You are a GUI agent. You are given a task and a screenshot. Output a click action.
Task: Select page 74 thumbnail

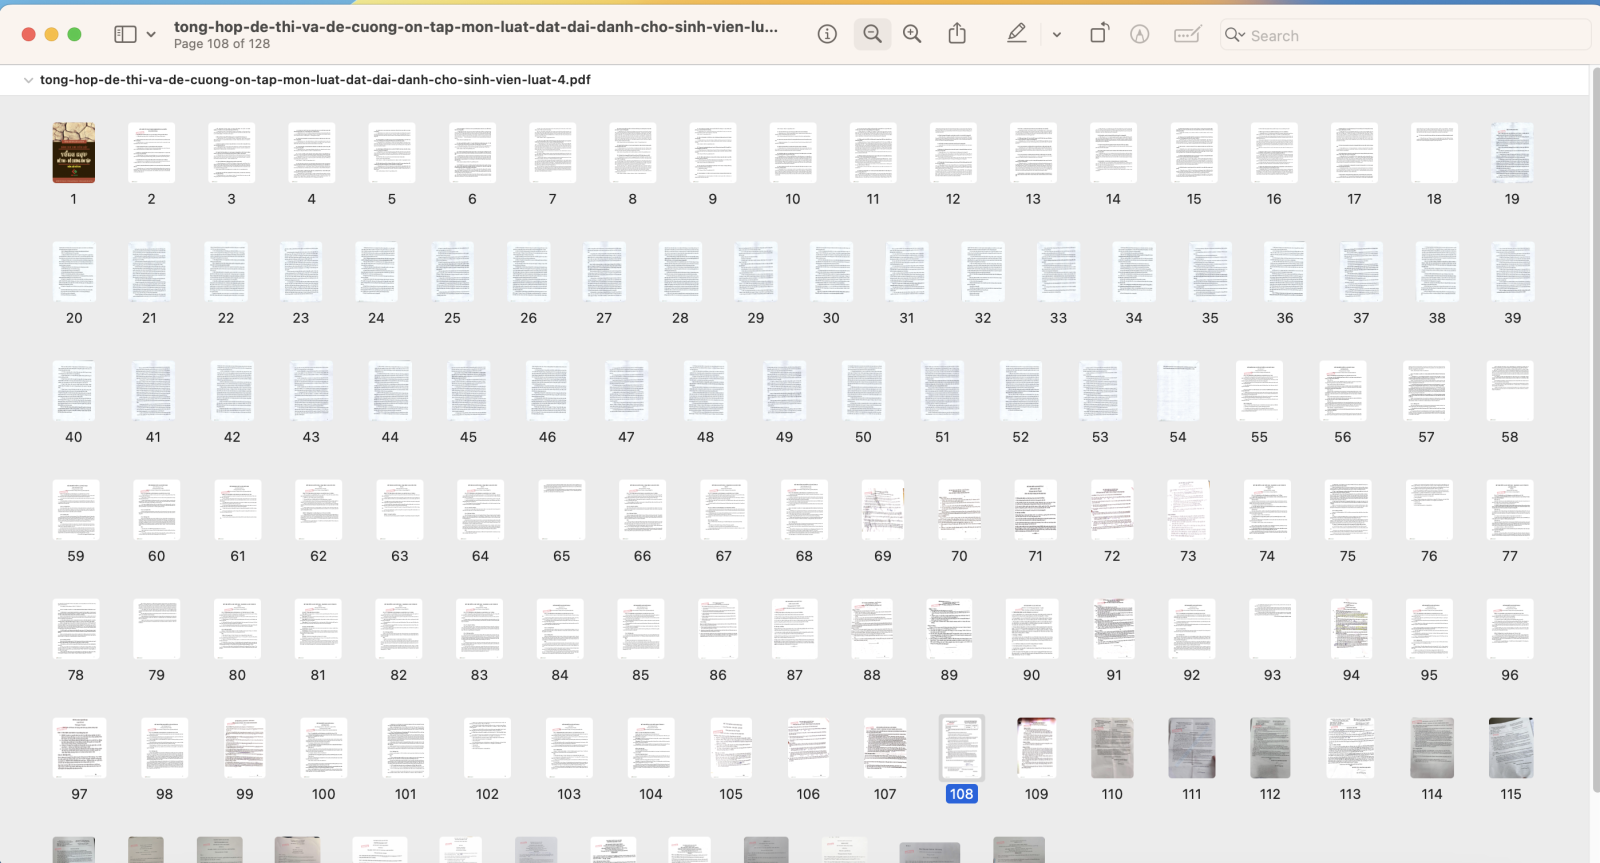(x=1267, y=509)
